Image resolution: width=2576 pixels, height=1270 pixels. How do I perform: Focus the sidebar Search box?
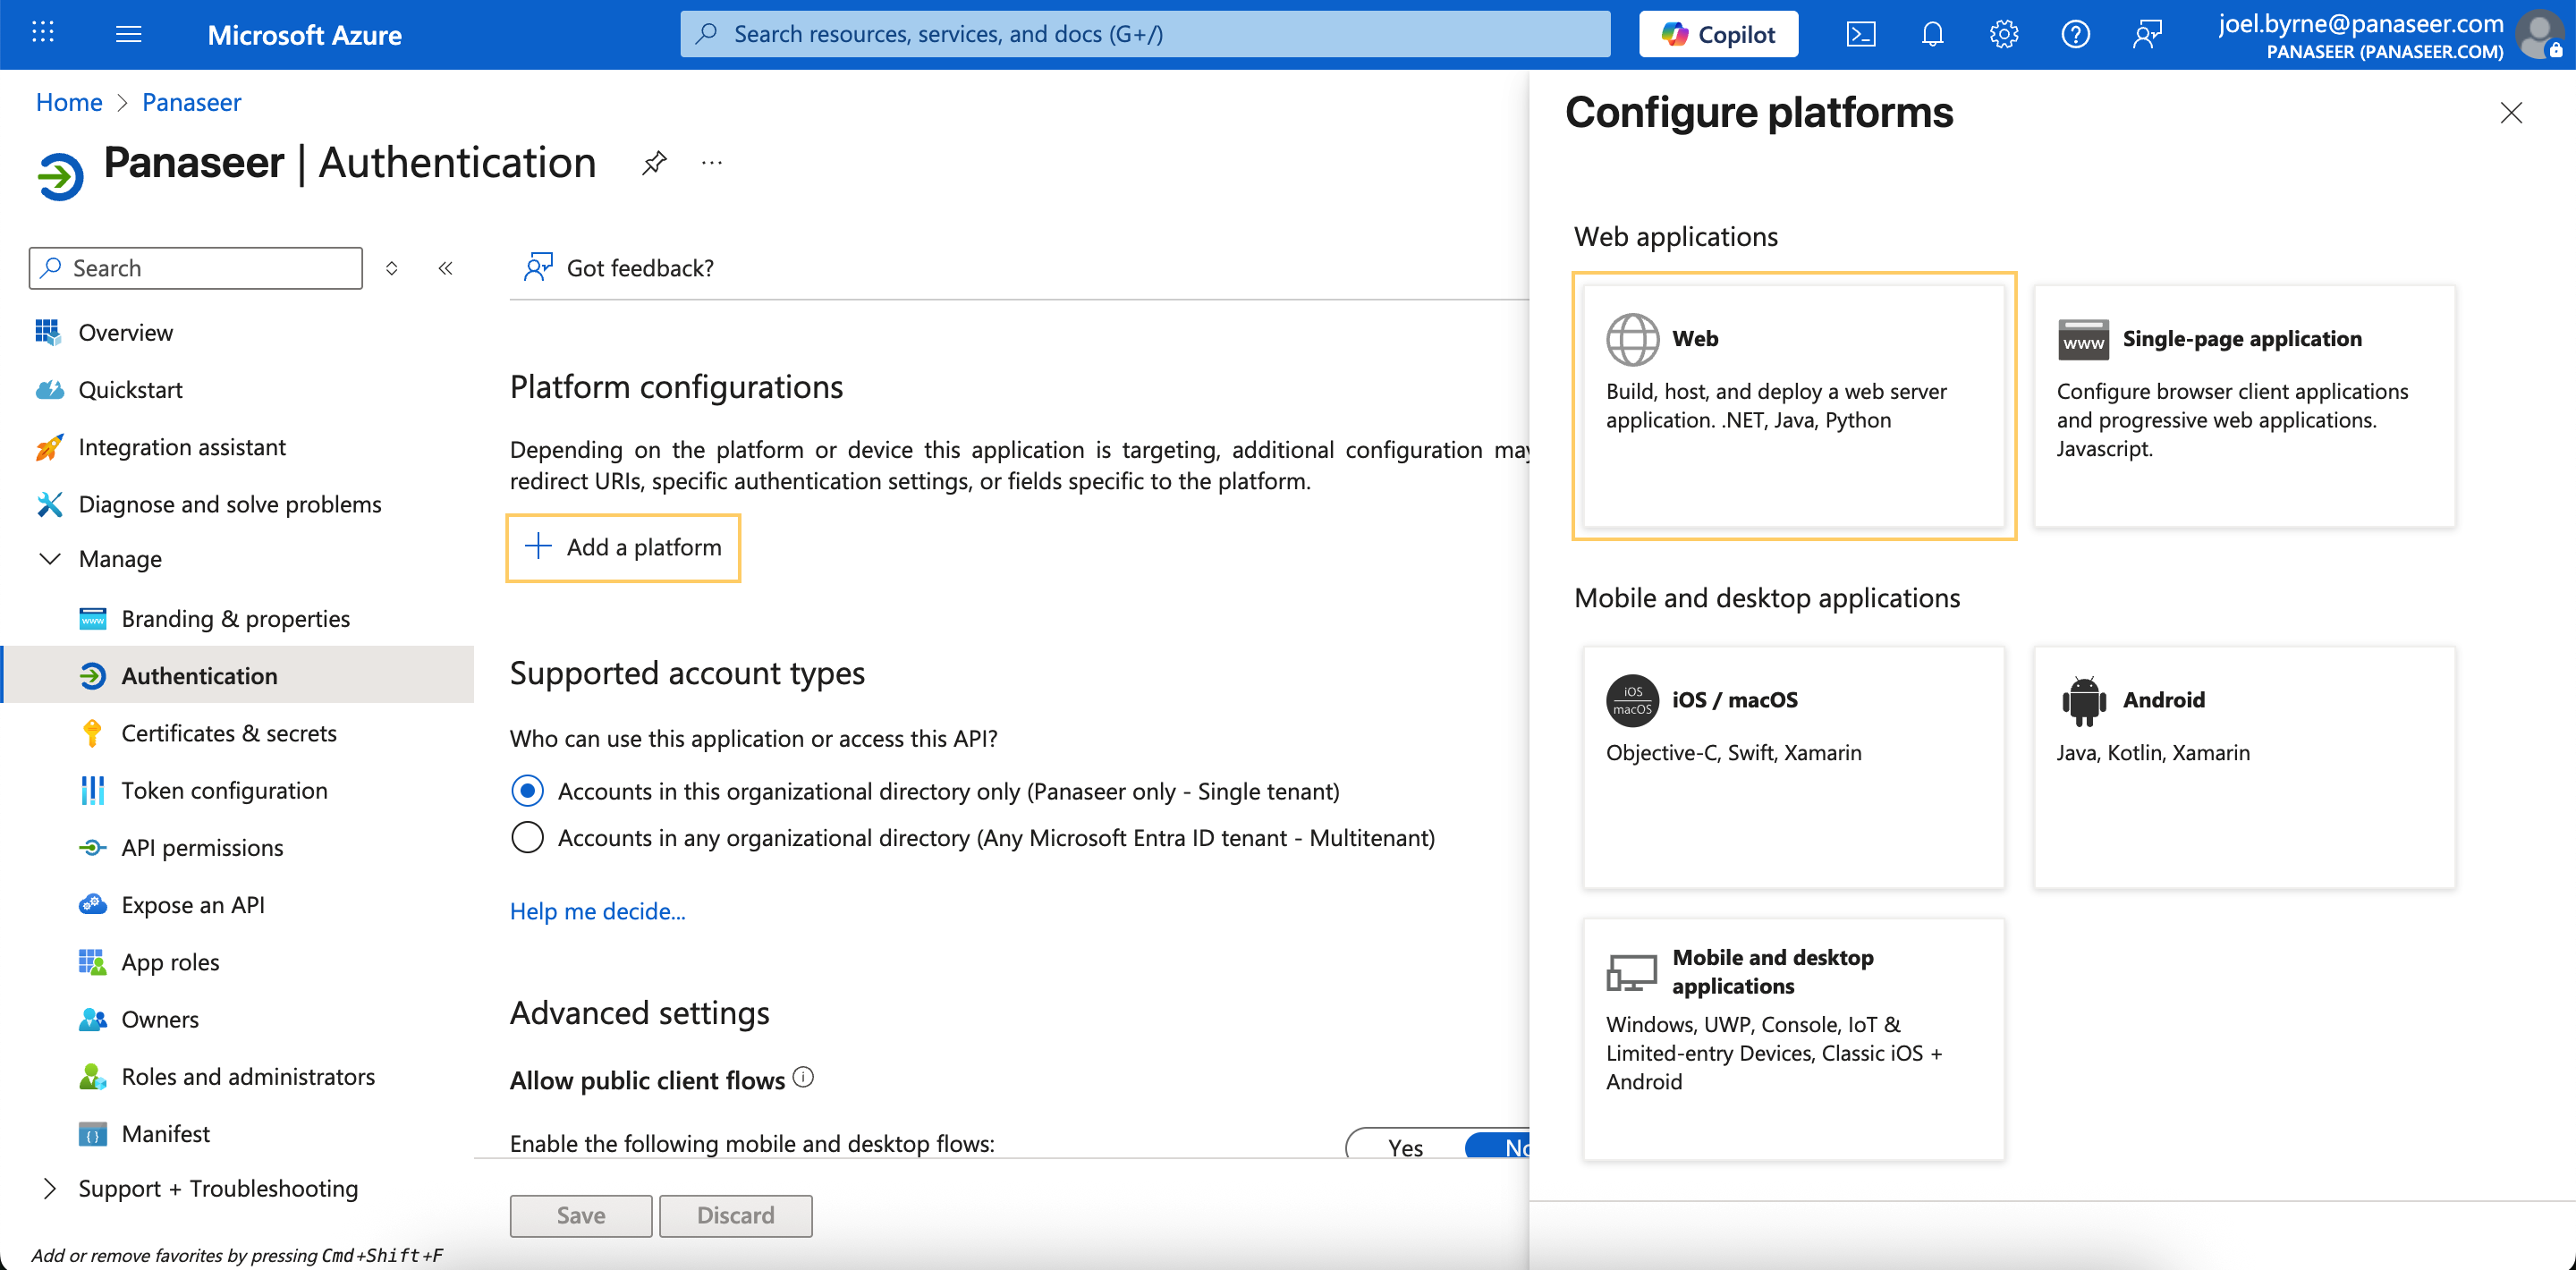click(x=196, y=268)
